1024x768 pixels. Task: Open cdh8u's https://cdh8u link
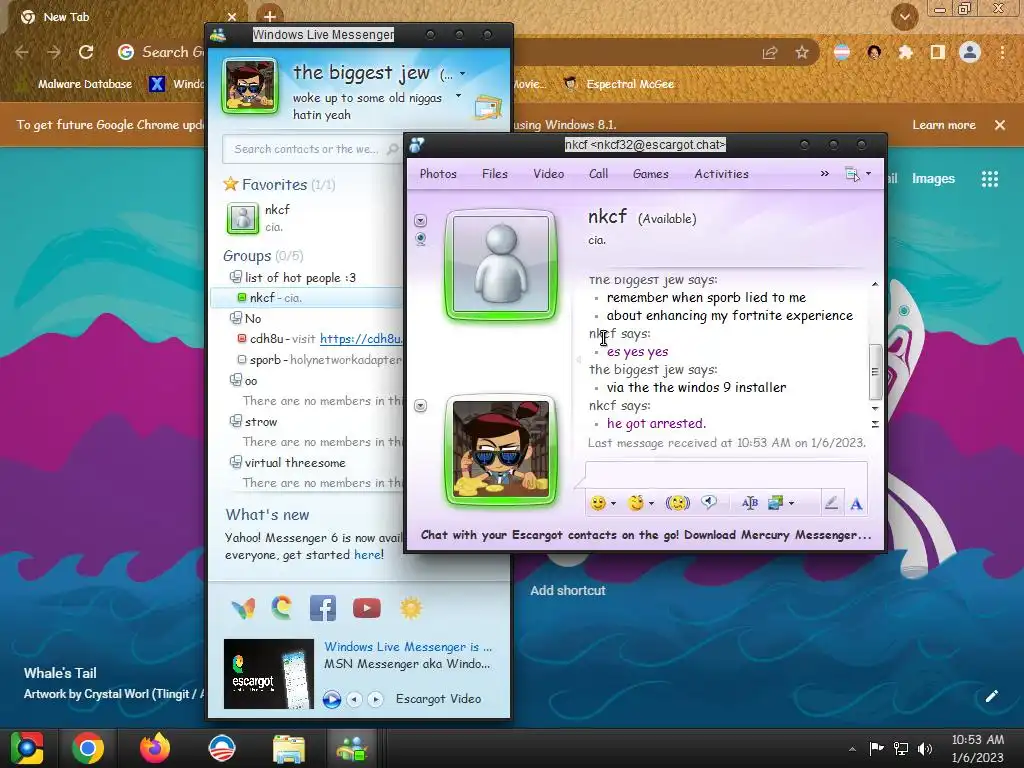(x=361, y=339)
